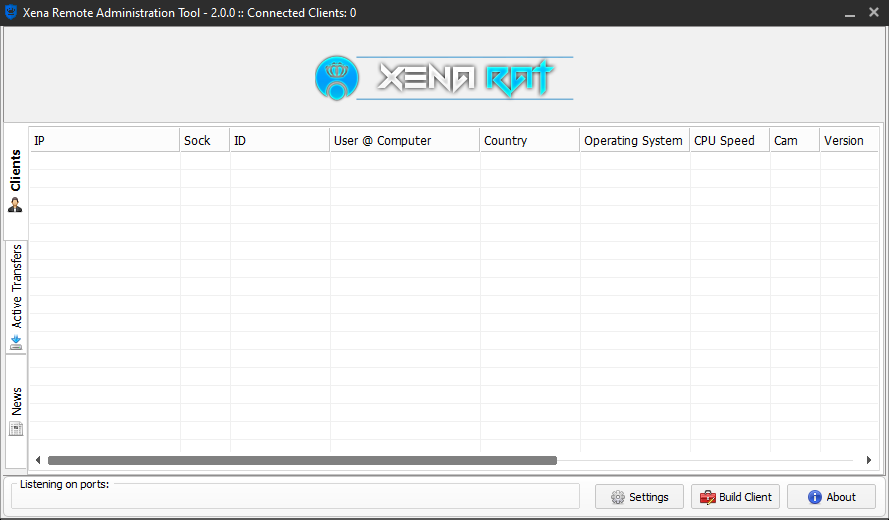
Task: Sort the client list by IP column
Action: [x=104, y=140]
